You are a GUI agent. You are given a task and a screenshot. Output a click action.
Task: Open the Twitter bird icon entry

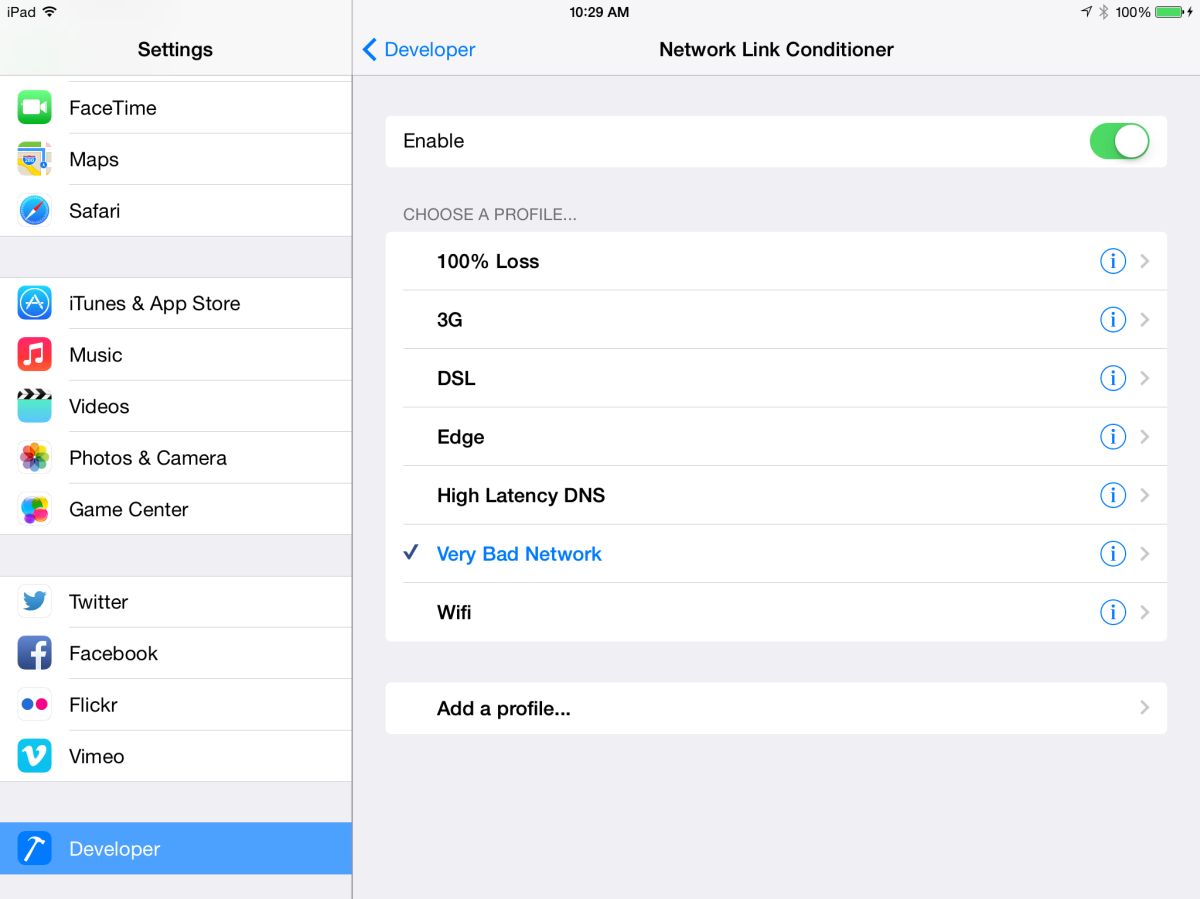34,602
